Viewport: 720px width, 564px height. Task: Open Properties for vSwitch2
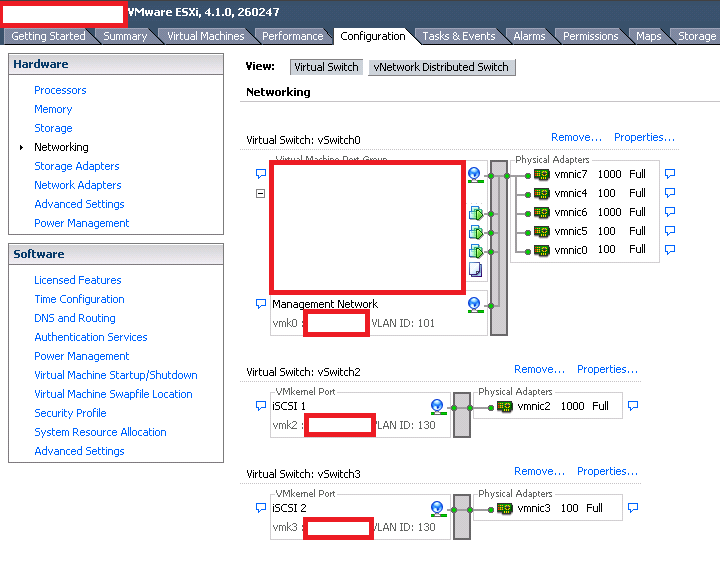coord(607,369)
